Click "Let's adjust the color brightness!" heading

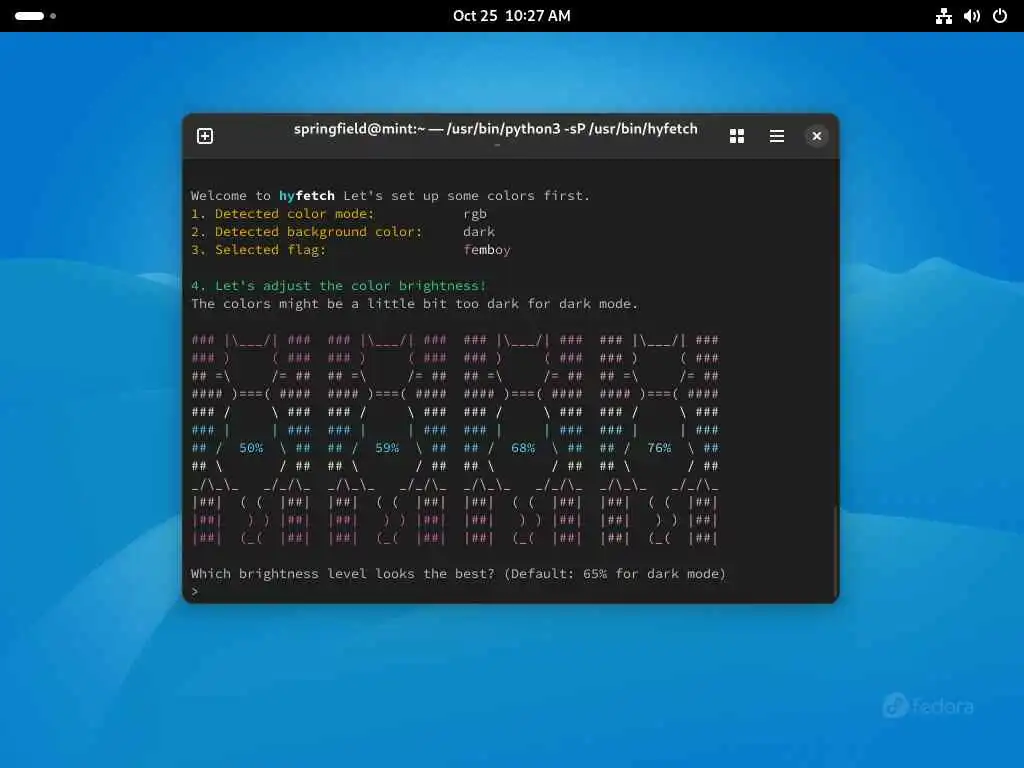coord(339,286)
